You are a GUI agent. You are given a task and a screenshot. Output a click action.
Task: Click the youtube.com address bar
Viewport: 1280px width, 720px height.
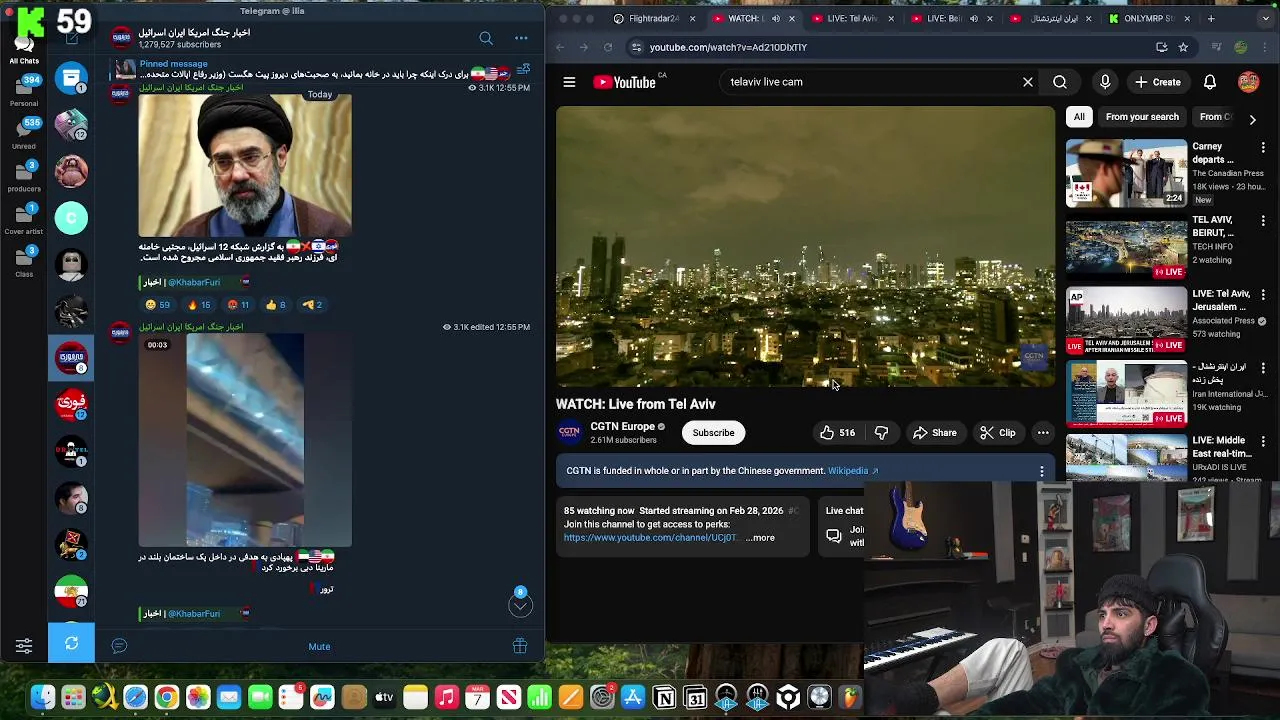(890, 47)
